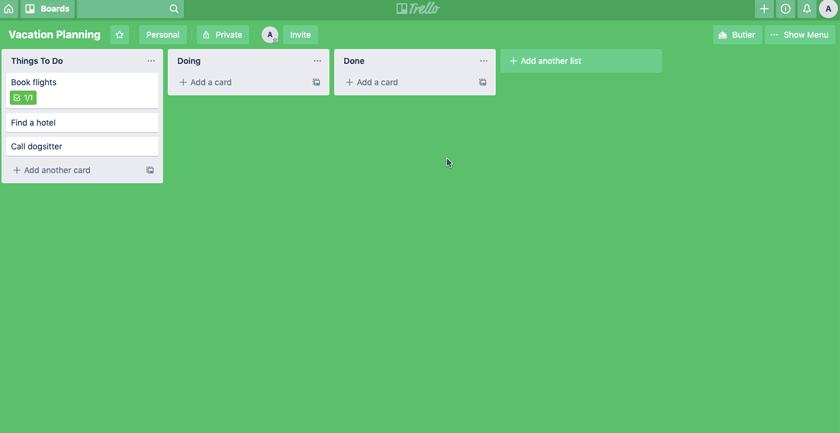
Task: Open the notifications bell
Action: [807, 9]
